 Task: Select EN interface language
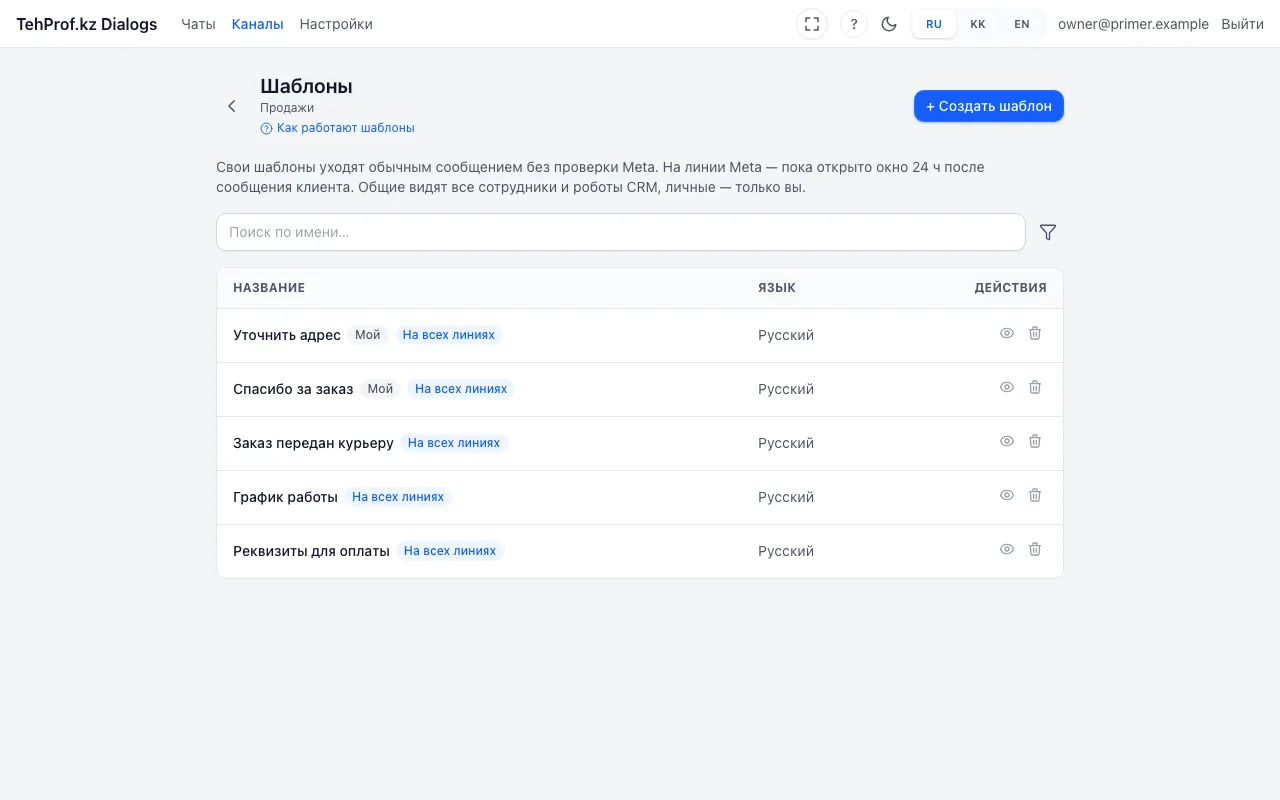coord(1022,24)
